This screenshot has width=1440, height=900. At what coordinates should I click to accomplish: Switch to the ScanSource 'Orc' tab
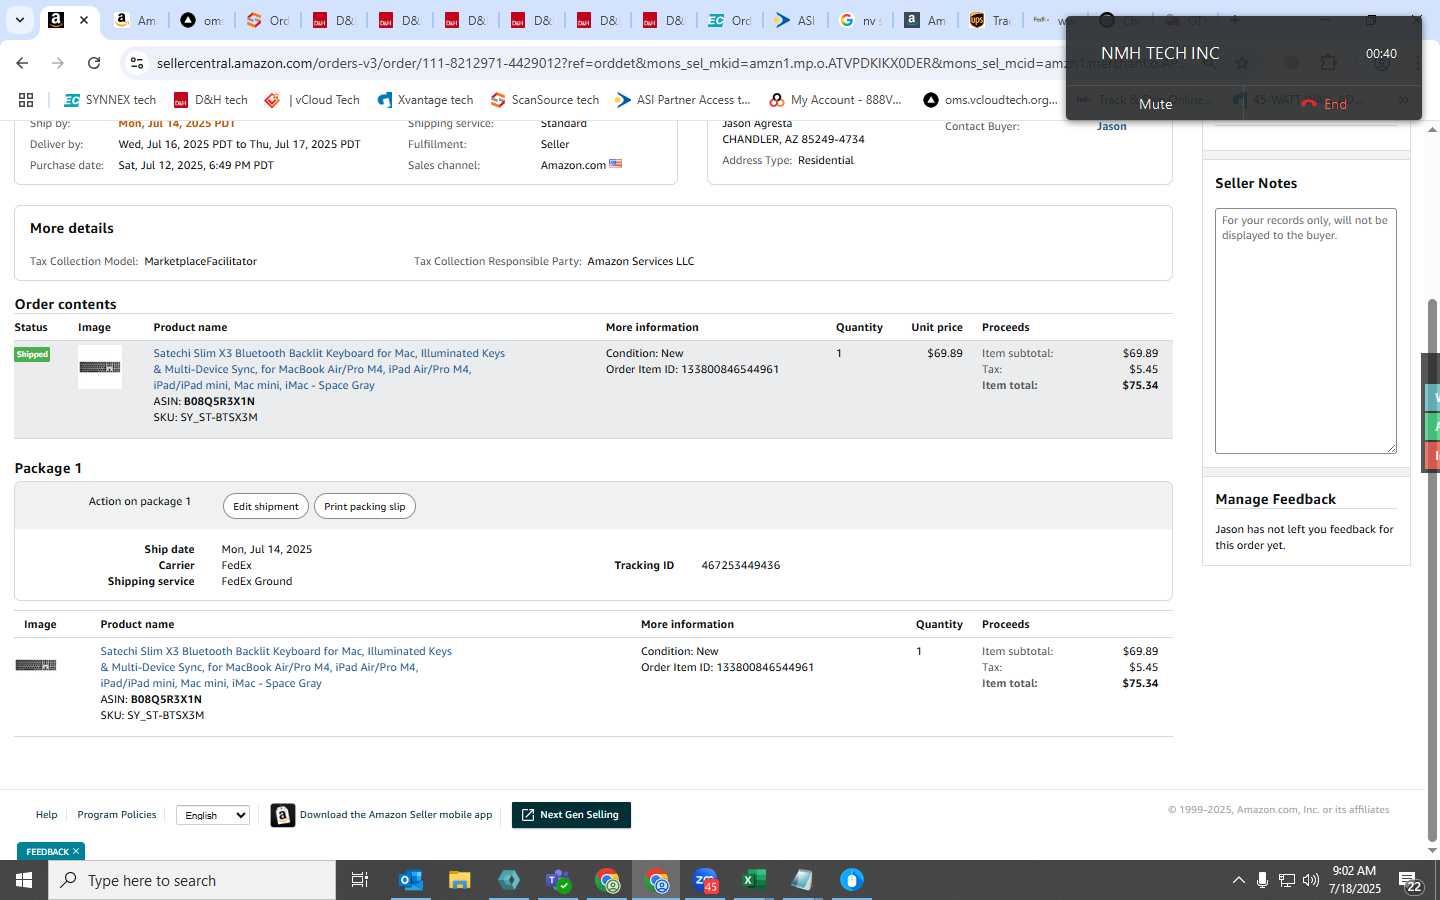click(x=266, y=20)
